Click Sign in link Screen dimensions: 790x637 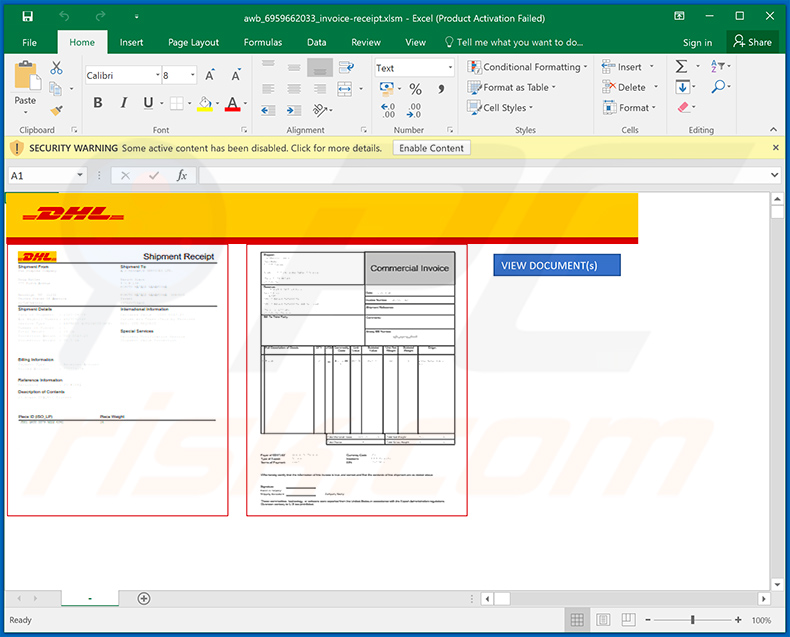[x=697, y=43]
